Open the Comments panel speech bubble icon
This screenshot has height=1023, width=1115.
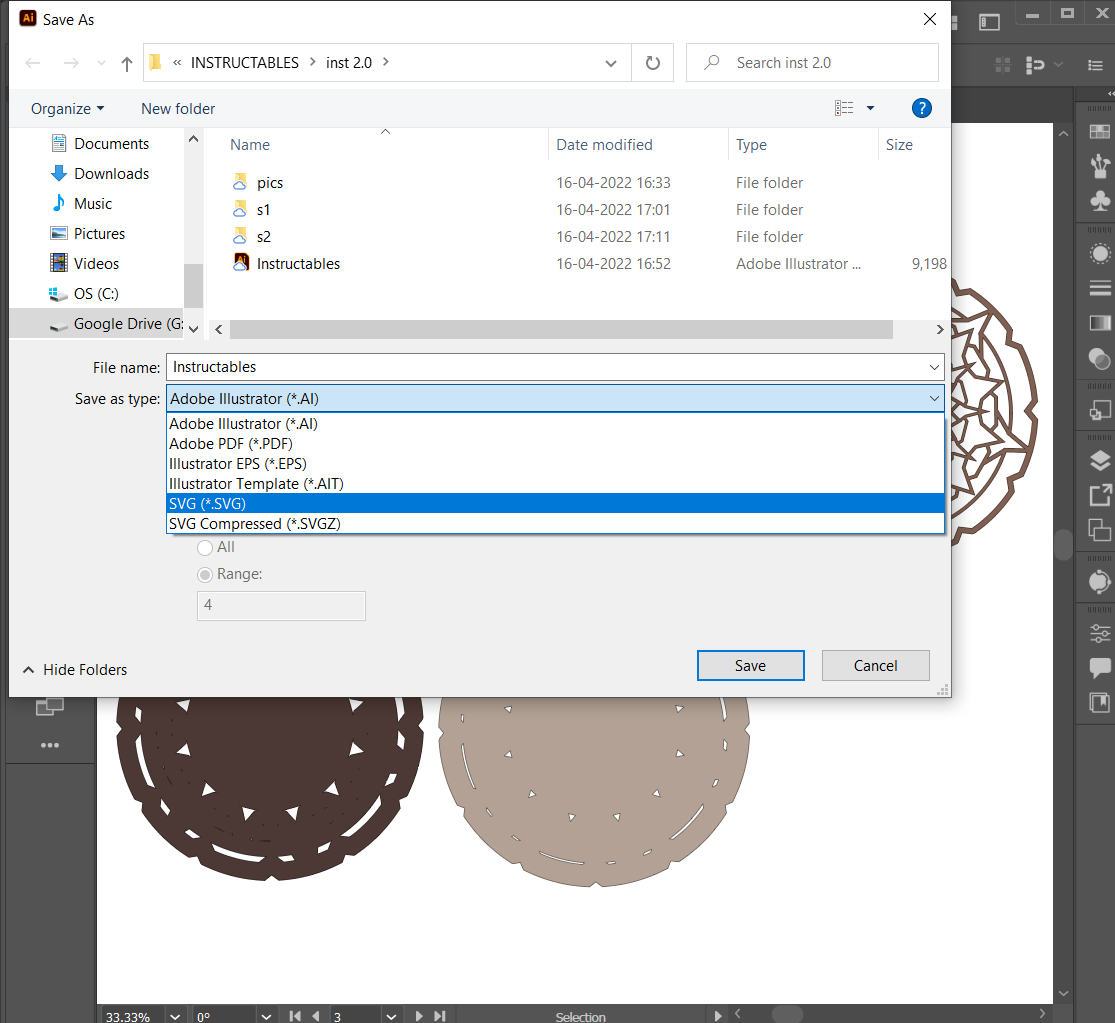pos(1100,667)
